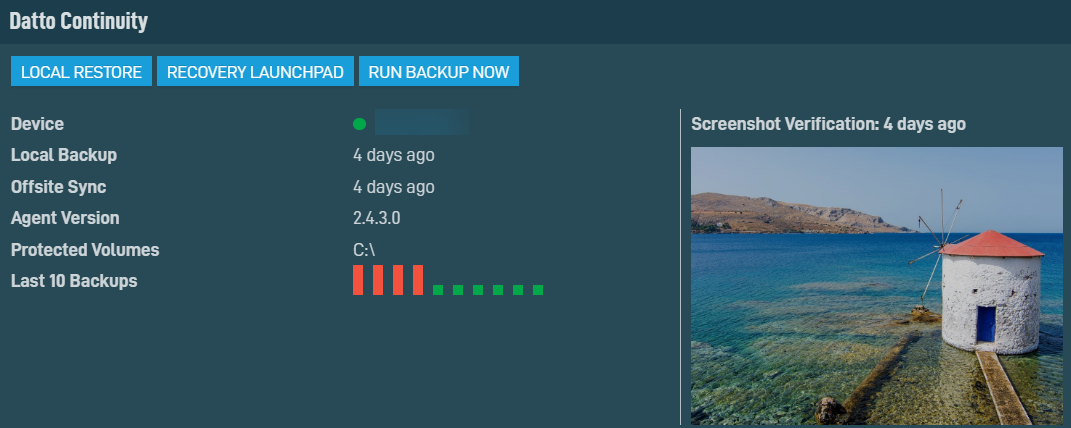This screenshot has height=428, width=1071.
Task: Click the Local Backup label
Action: point(64,156)
